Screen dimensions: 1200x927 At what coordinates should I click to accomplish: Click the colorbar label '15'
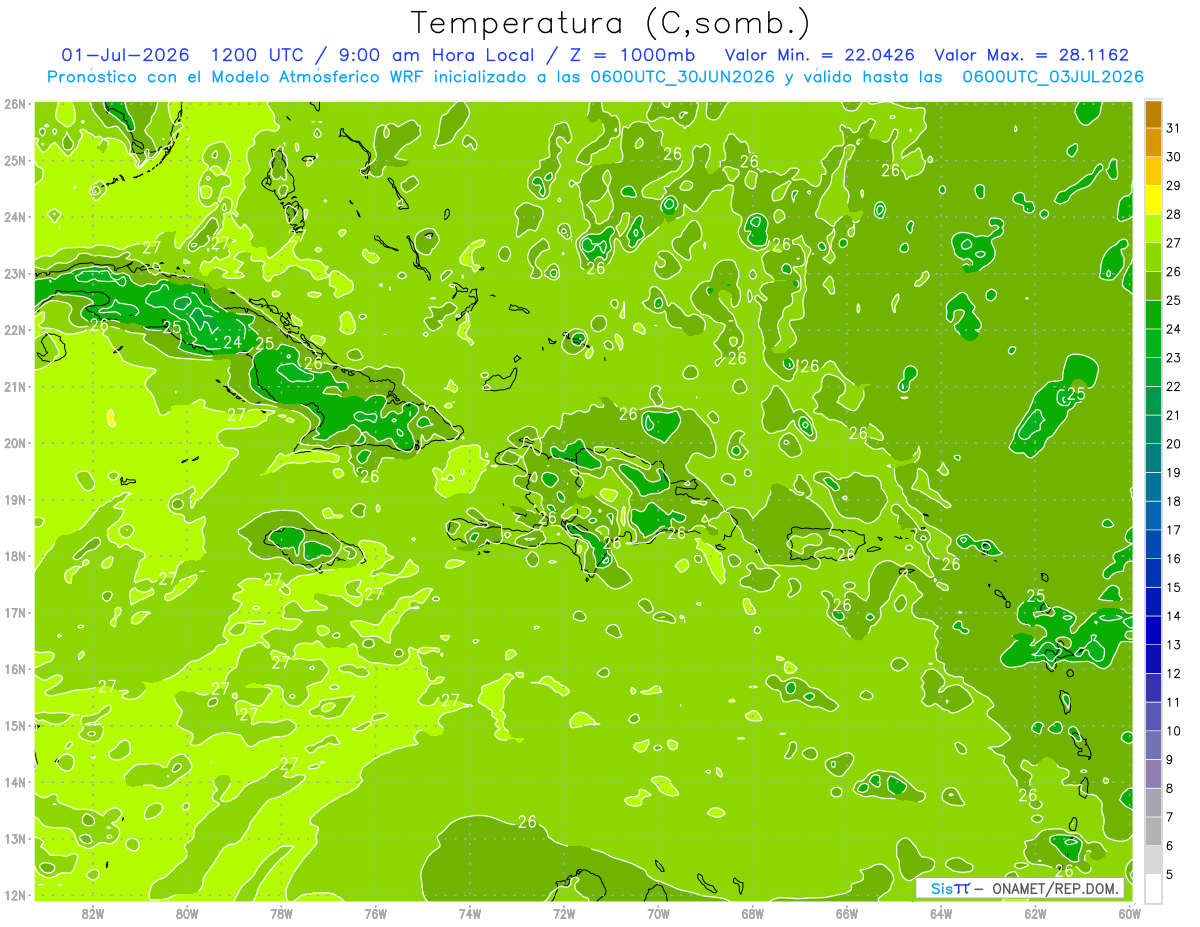tap(1174, 587)
